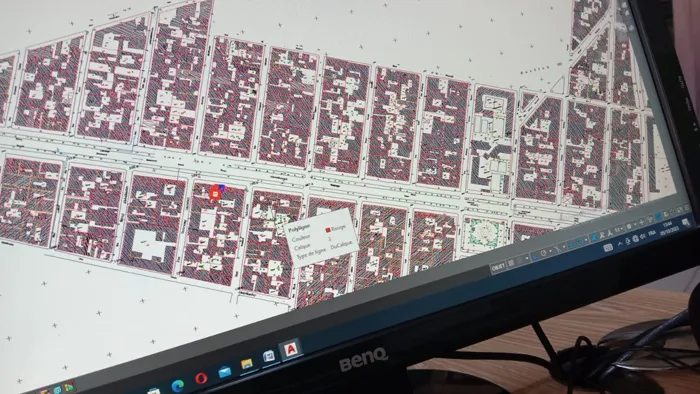The image size is (700, 394).
Task: Switch the FRA input language
Action: point(652,233)
